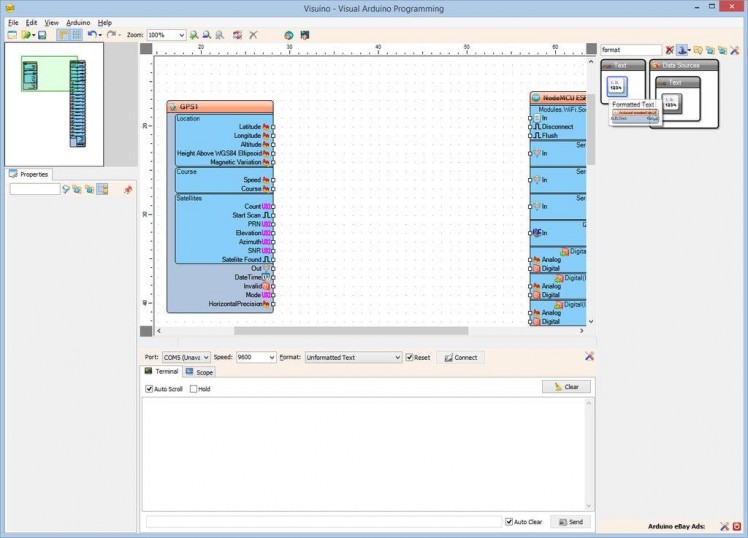748x538 pixels.
Task: Toggle the grid display toolbar icon
Action: point(76,35)
